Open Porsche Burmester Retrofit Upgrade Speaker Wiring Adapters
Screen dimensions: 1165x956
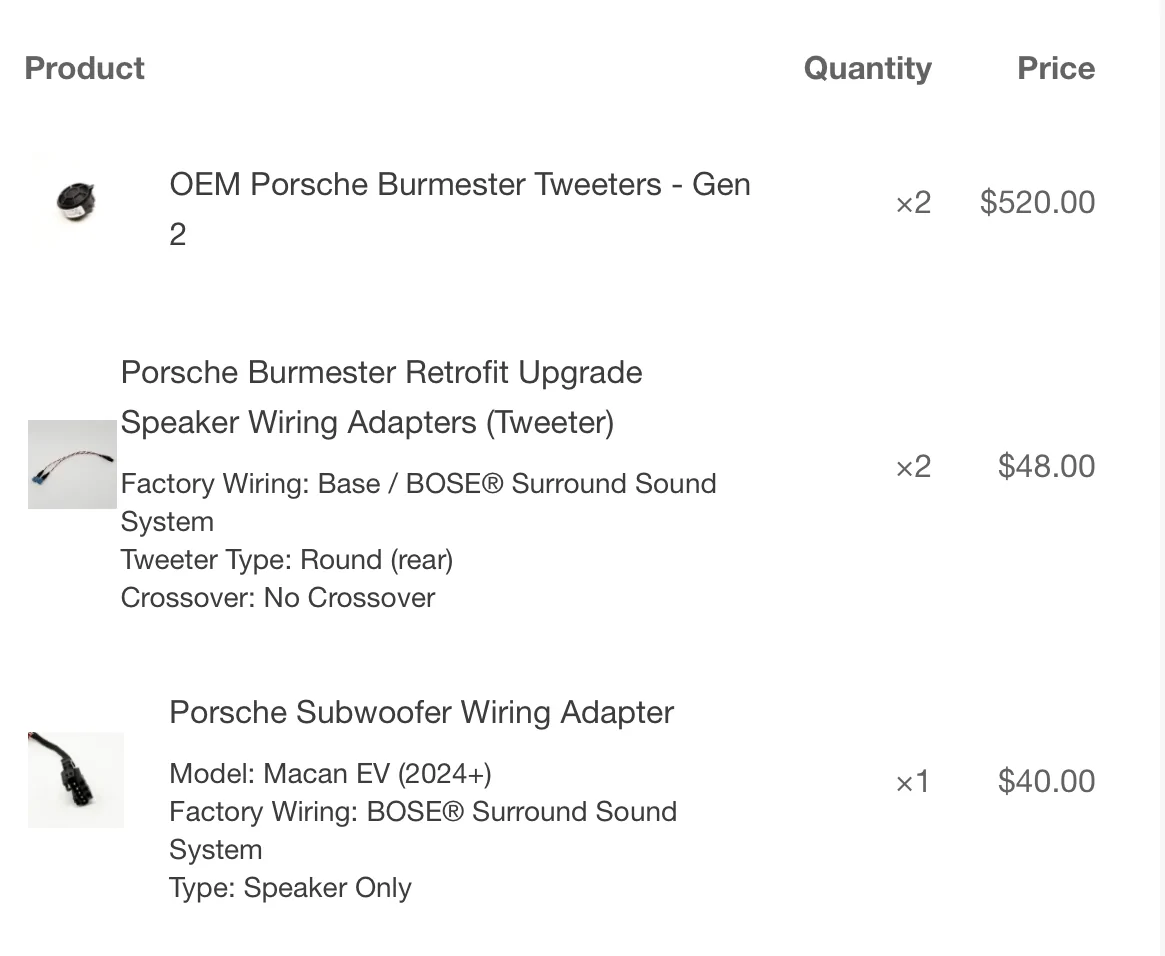(381, 397)
